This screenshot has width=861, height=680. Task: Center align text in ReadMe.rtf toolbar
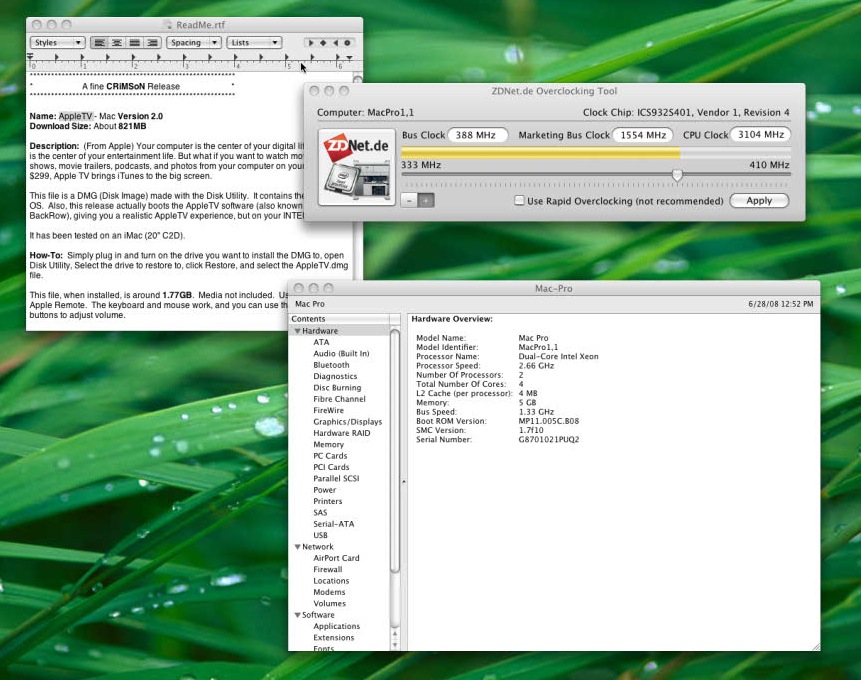pos(117,42)
